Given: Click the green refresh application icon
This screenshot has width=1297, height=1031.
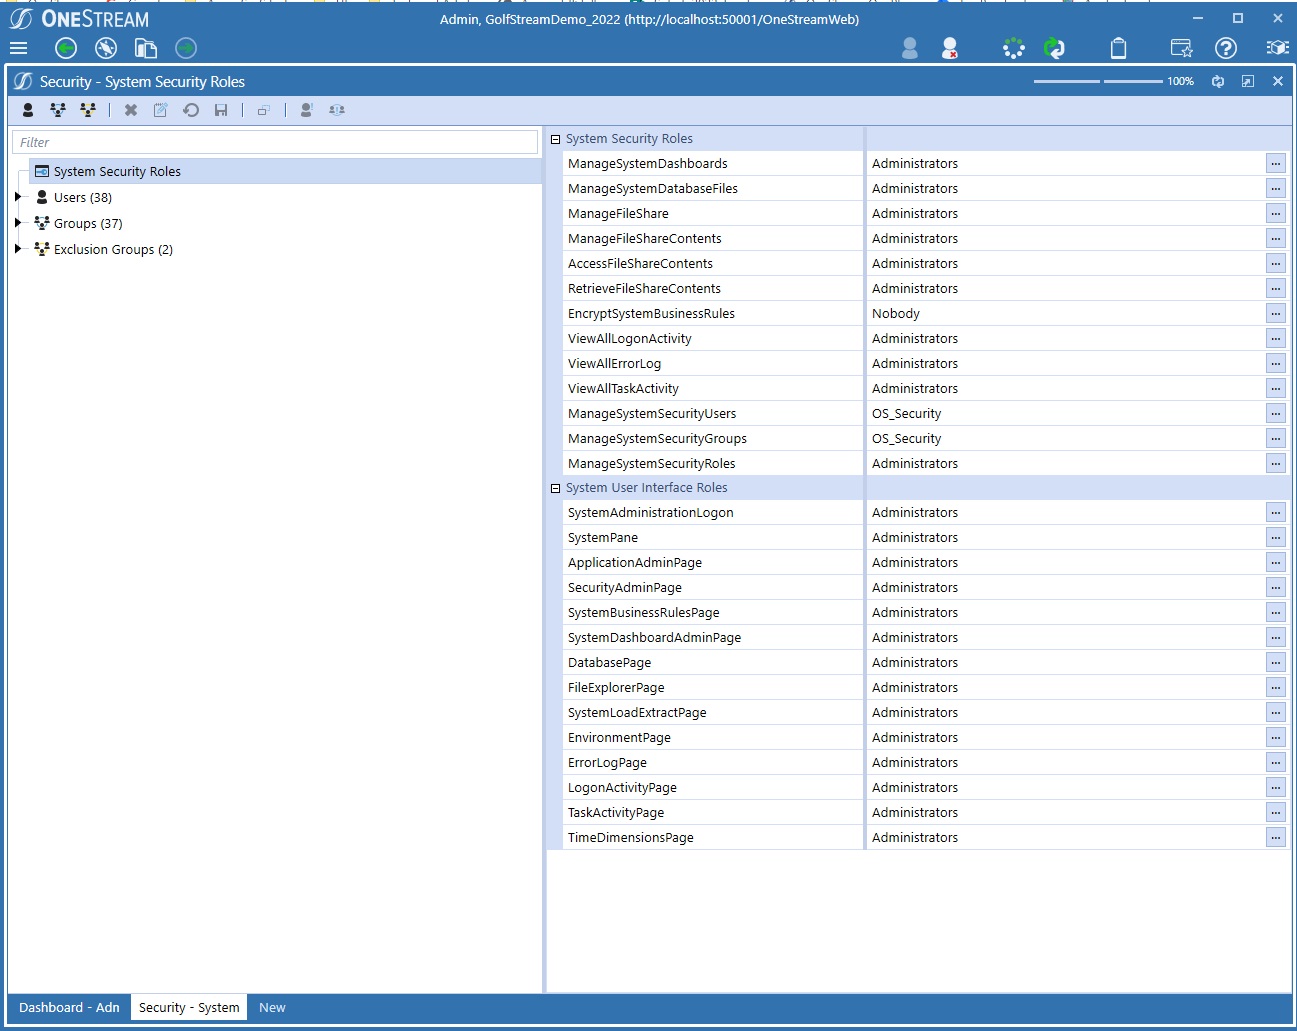Looking at the screenshot, I should (x=1054, y=48).
